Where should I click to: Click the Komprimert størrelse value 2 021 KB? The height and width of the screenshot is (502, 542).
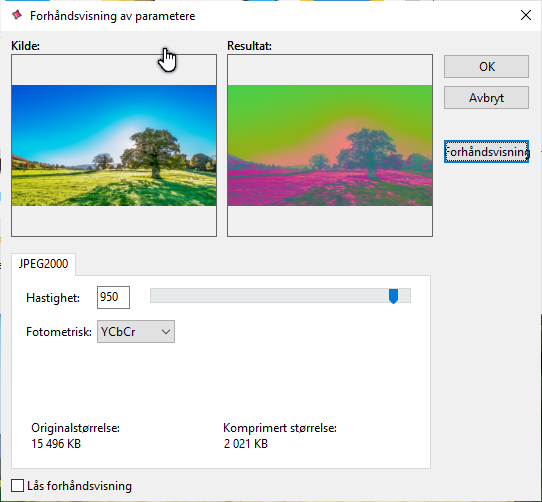click(246, 444)
